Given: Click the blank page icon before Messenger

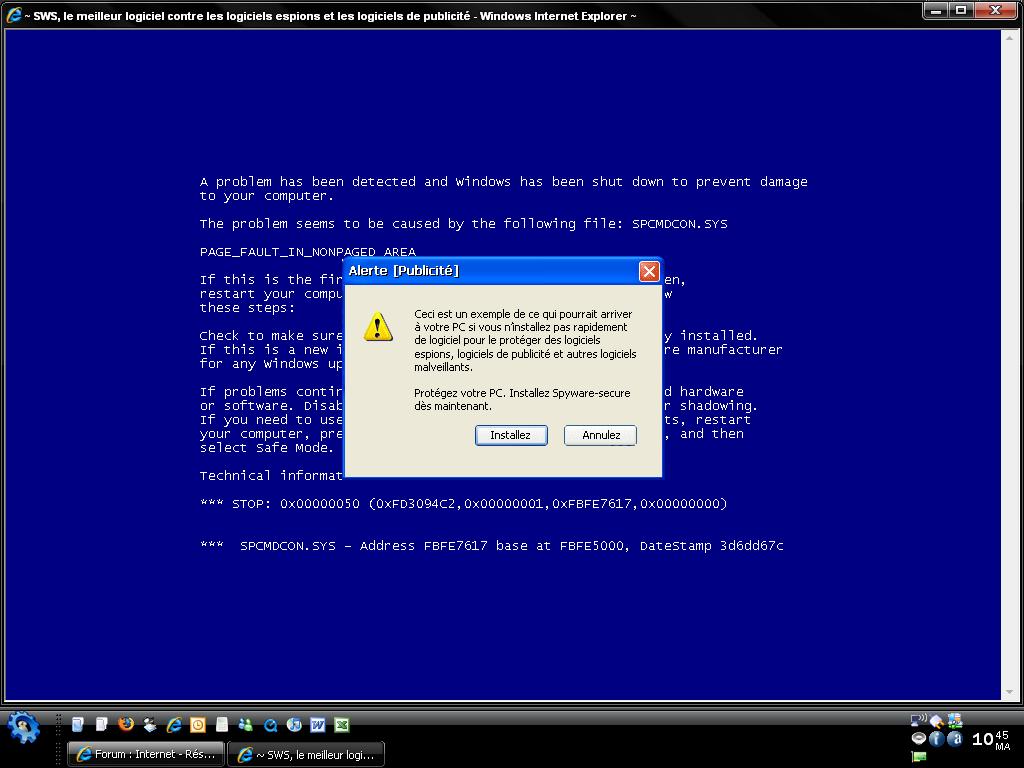Looking at the screenshot, I should (222, 725).
